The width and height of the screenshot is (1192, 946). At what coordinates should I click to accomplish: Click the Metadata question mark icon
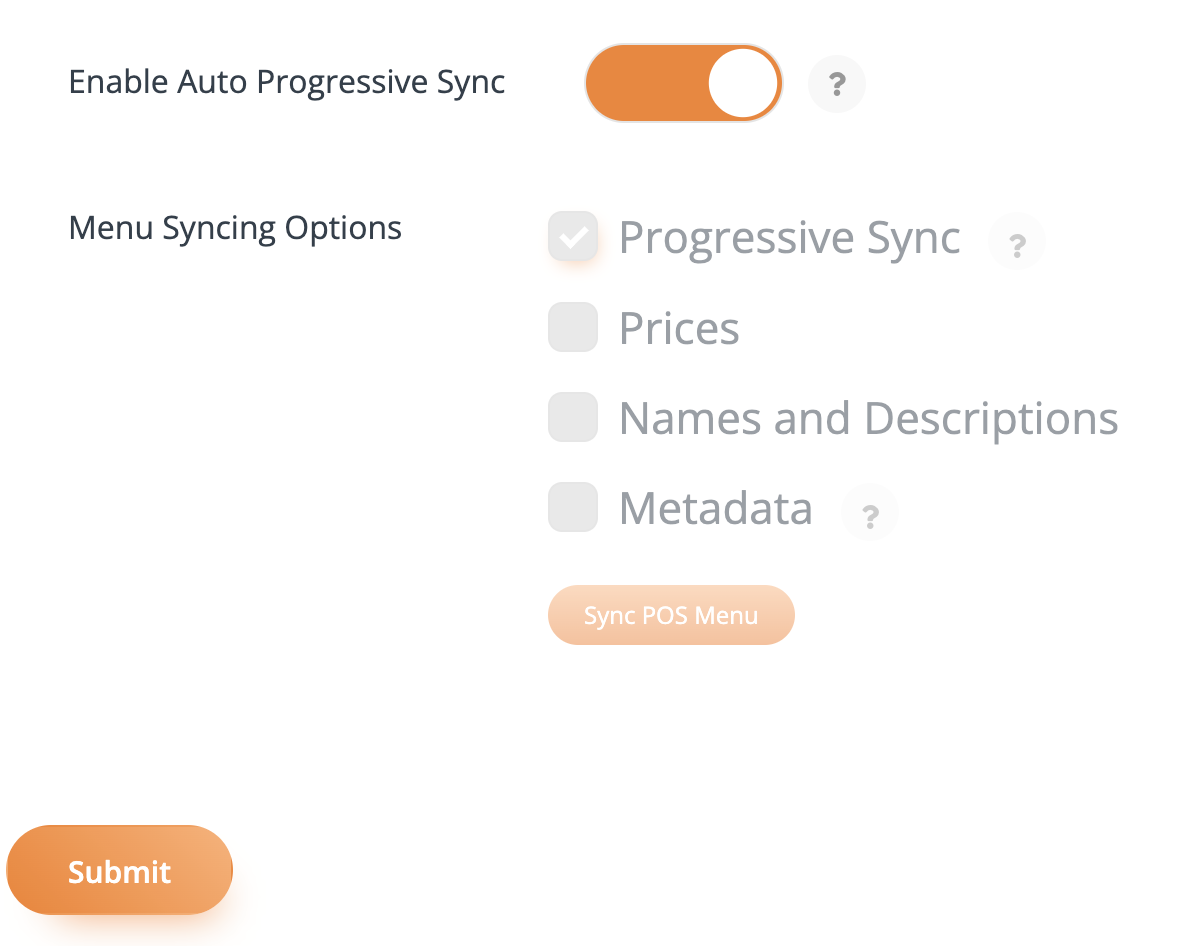pos(870,512)
